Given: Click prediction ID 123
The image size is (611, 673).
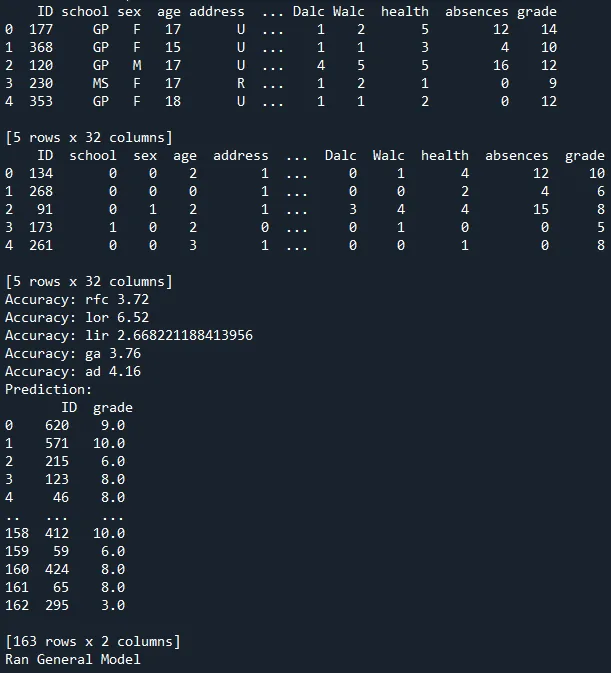Looking at the screenshot, I should point(57,479).
